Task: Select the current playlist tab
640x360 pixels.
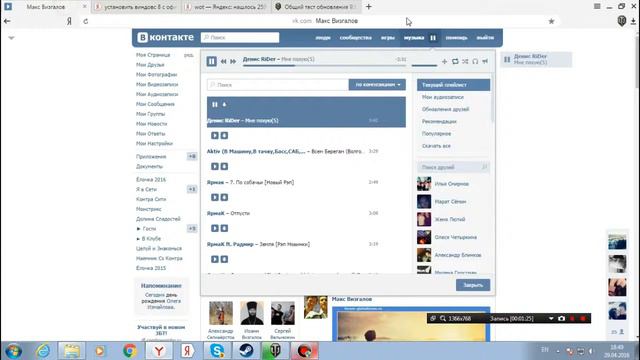Action: point(453,85)
